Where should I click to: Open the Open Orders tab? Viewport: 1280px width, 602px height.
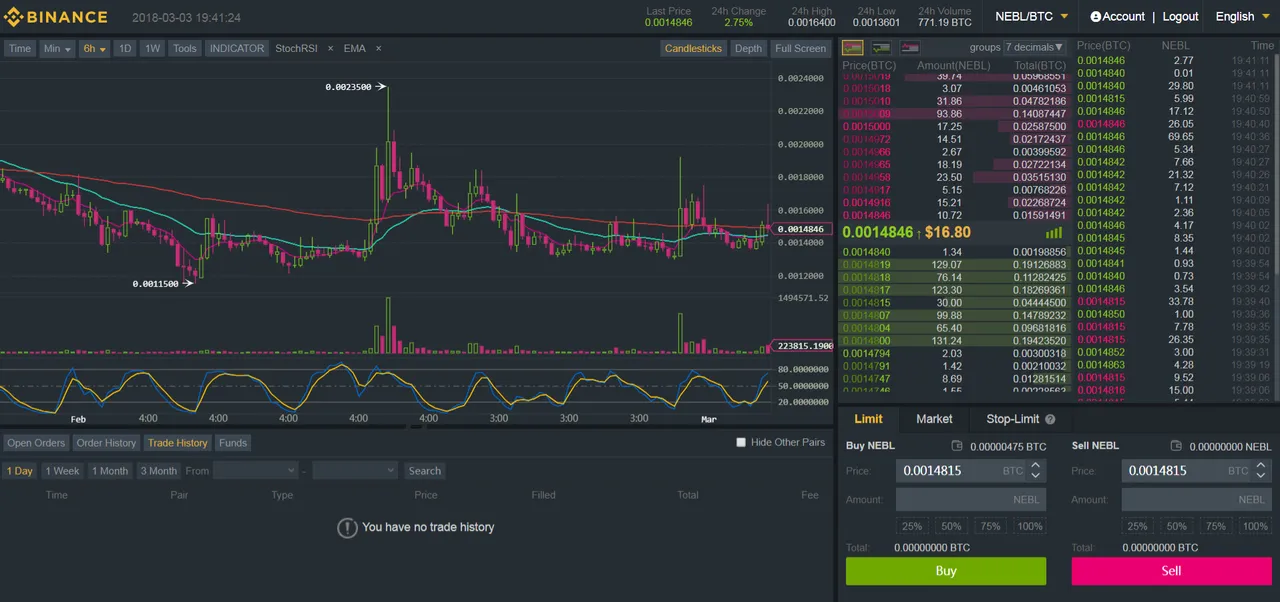[x=36, y=443]
